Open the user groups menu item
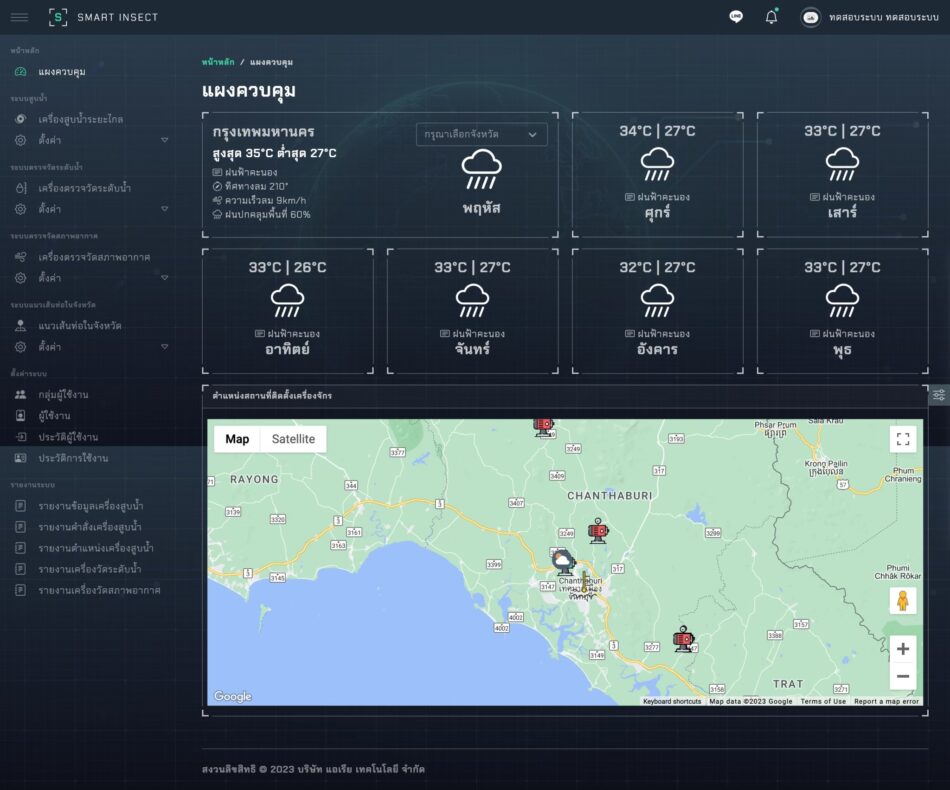 [60, 395]
